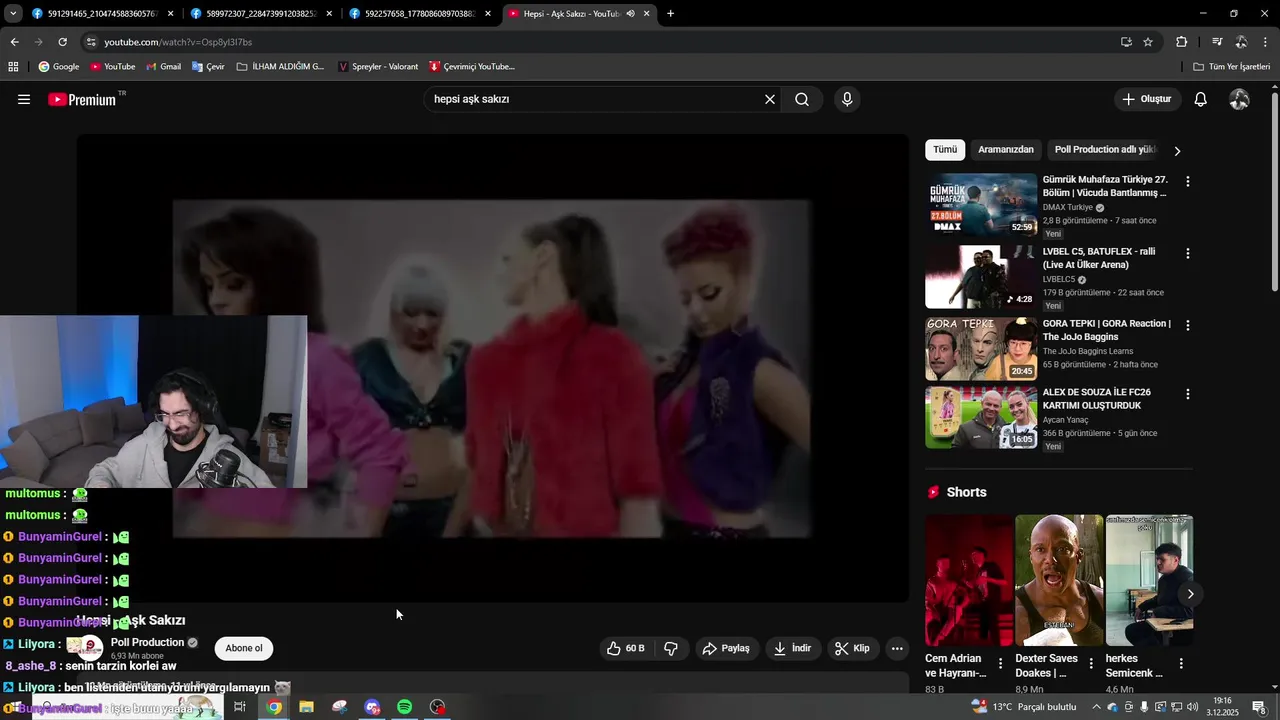The width and height of the screenshot is (1280, 720).
Task: Install app icon in address bar
Action: [1126, 42]
